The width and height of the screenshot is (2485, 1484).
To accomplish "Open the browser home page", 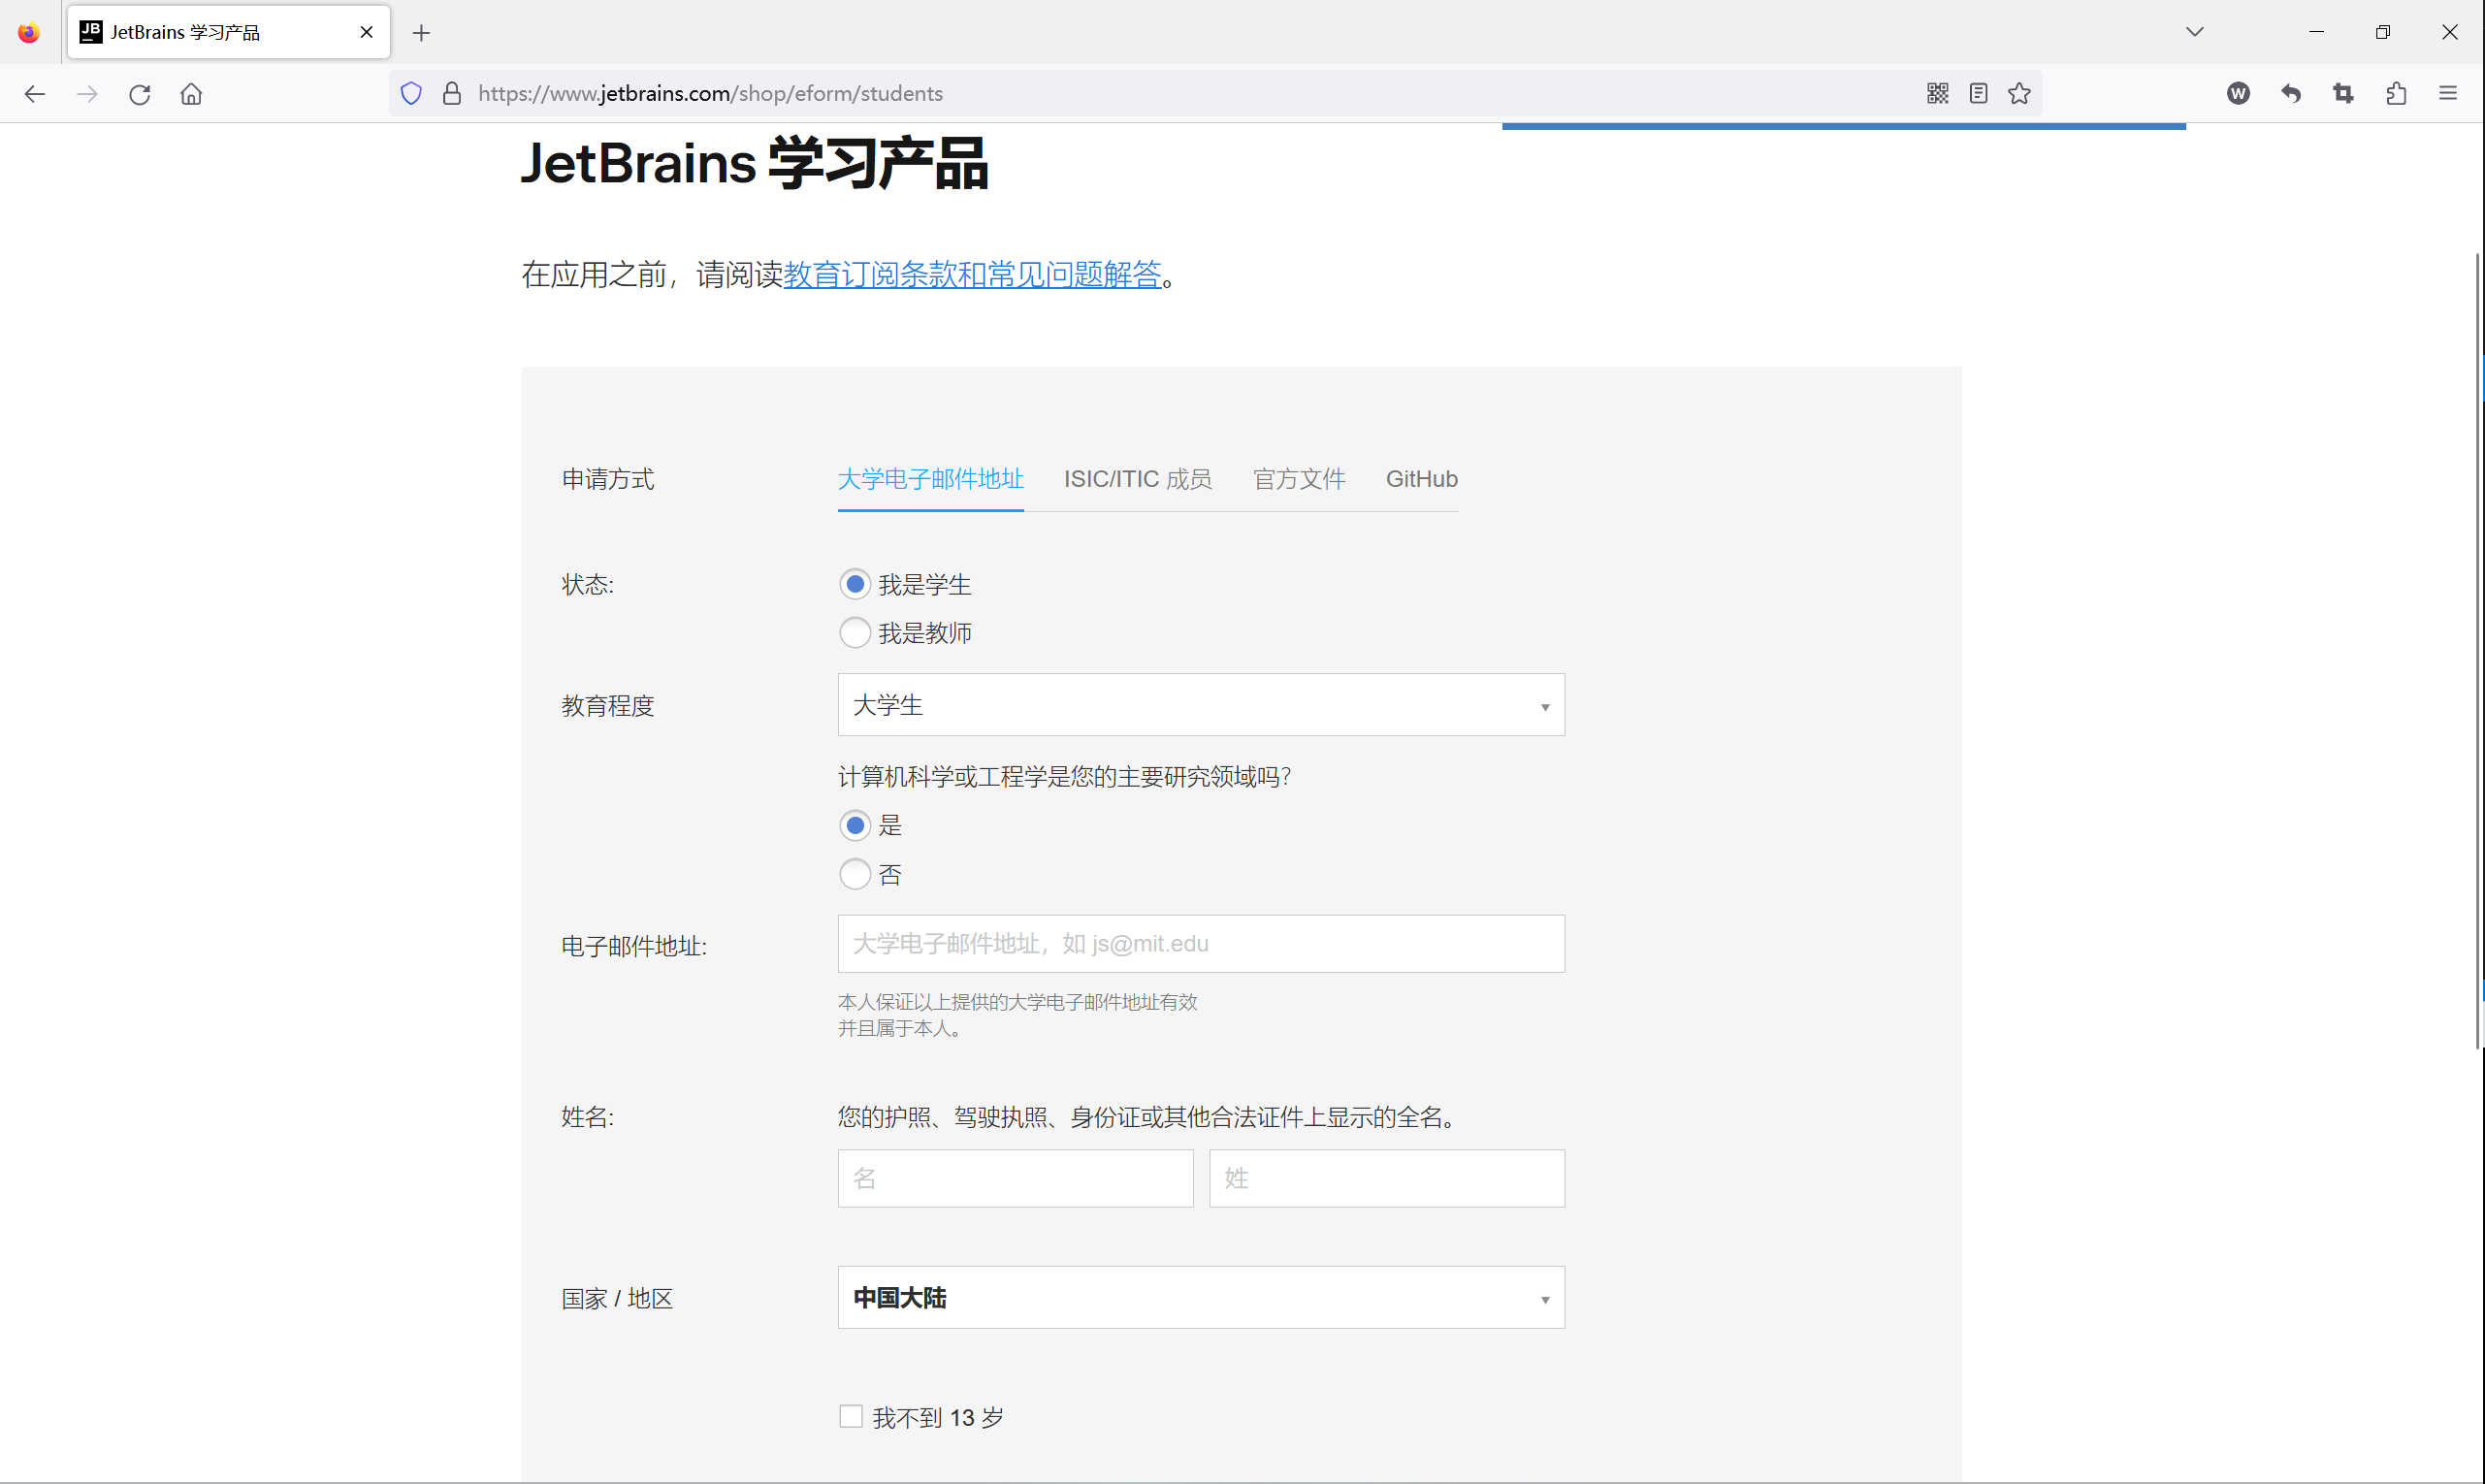I will click(x=191, y=94).
